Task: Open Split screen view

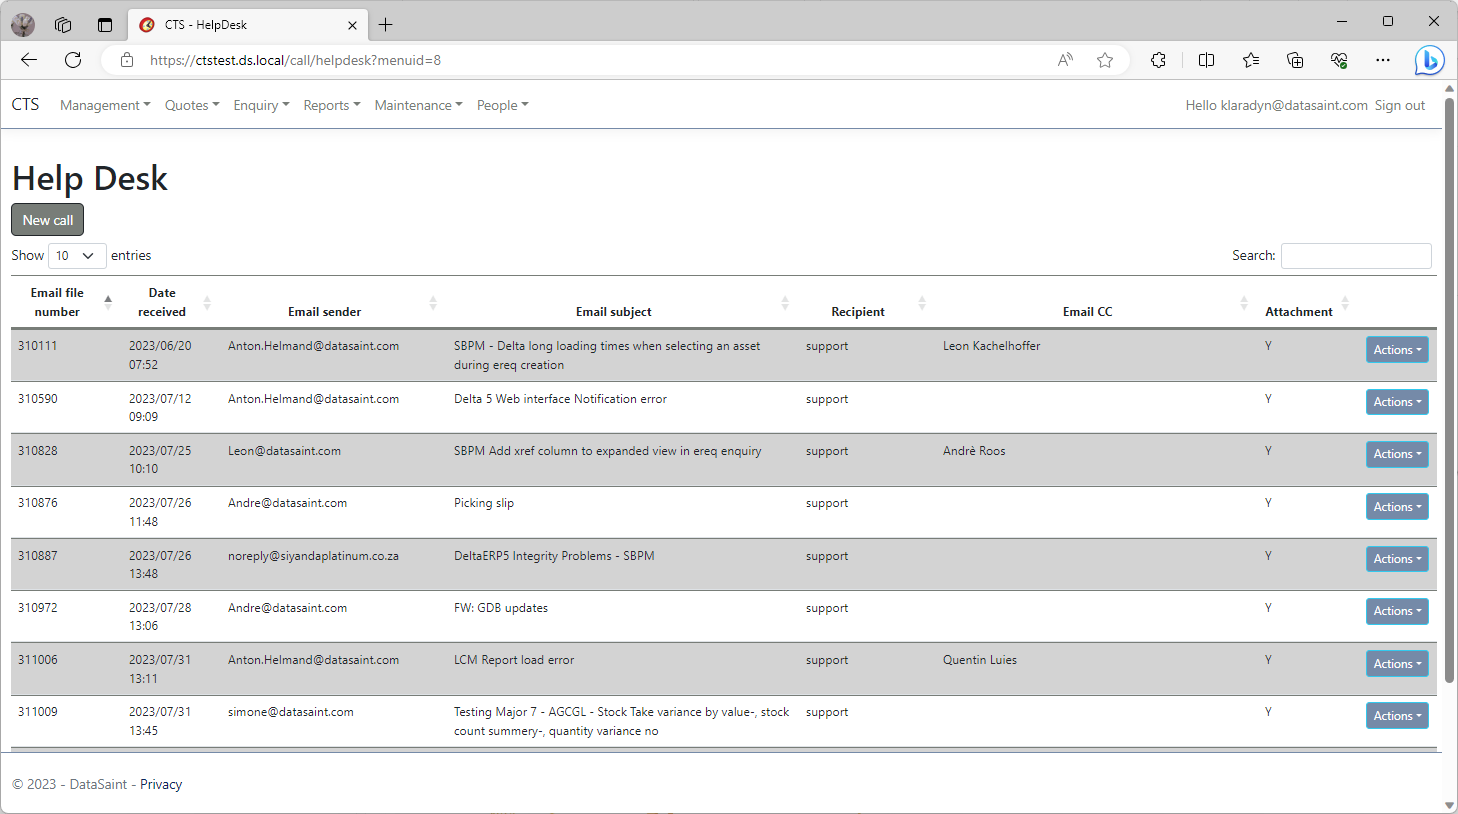Action: [x=1206, y=60]
